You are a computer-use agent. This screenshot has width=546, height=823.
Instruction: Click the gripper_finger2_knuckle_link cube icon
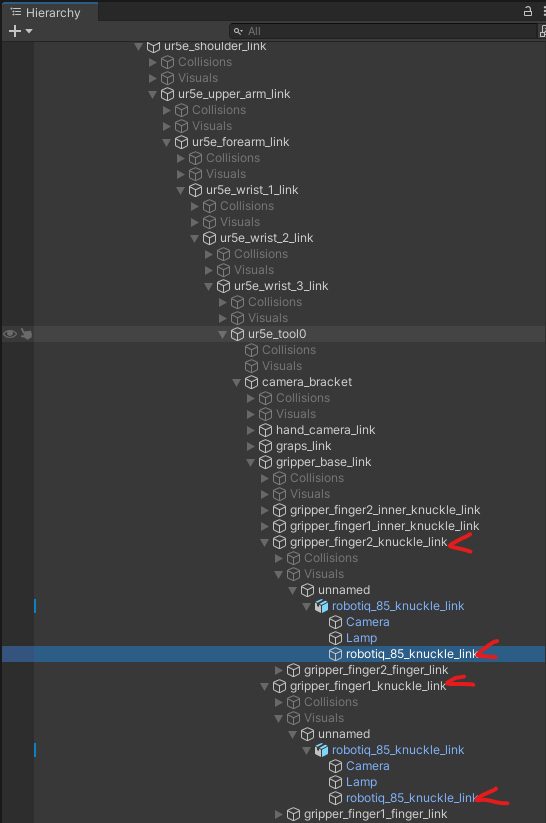(x=280, y=542)
